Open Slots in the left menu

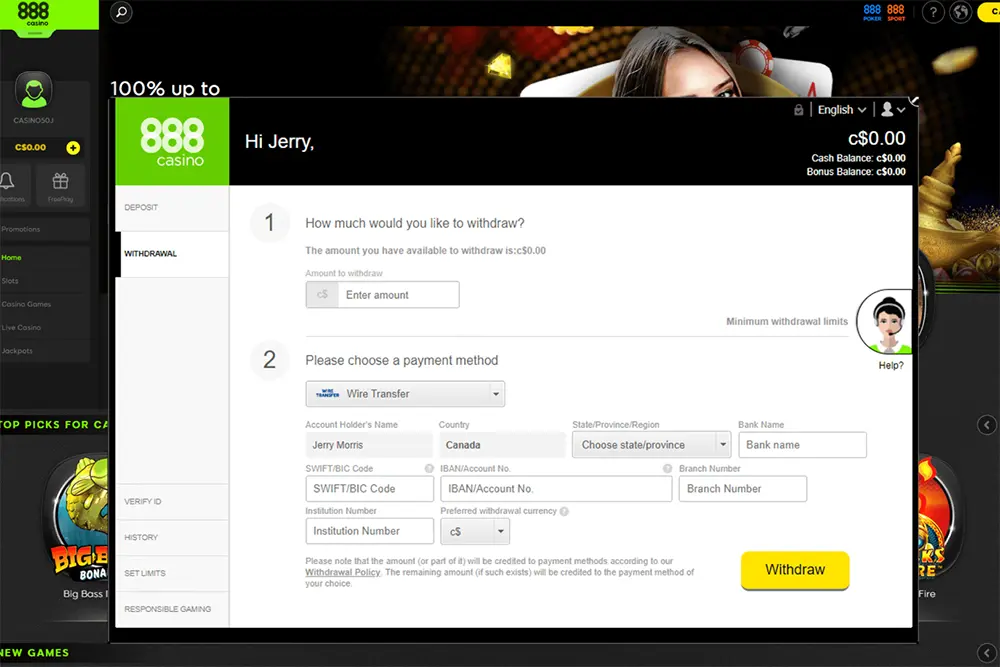[45, 281]
